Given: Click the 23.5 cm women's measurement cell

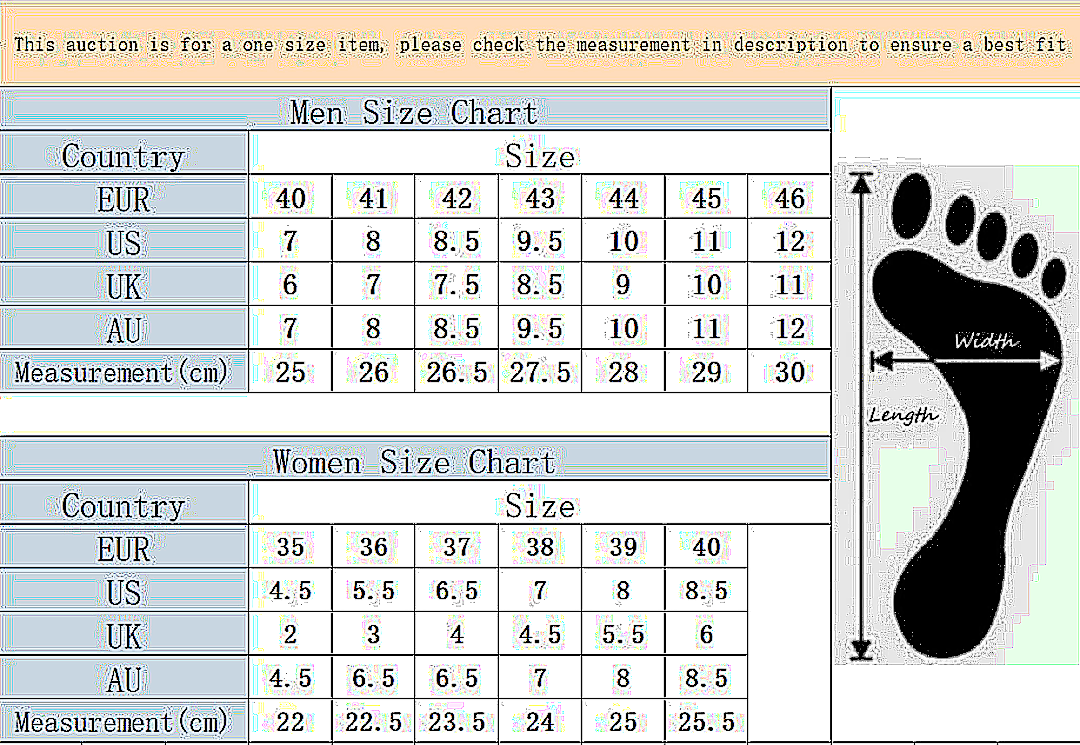Looking at the screenshot, I should (456, 722).
